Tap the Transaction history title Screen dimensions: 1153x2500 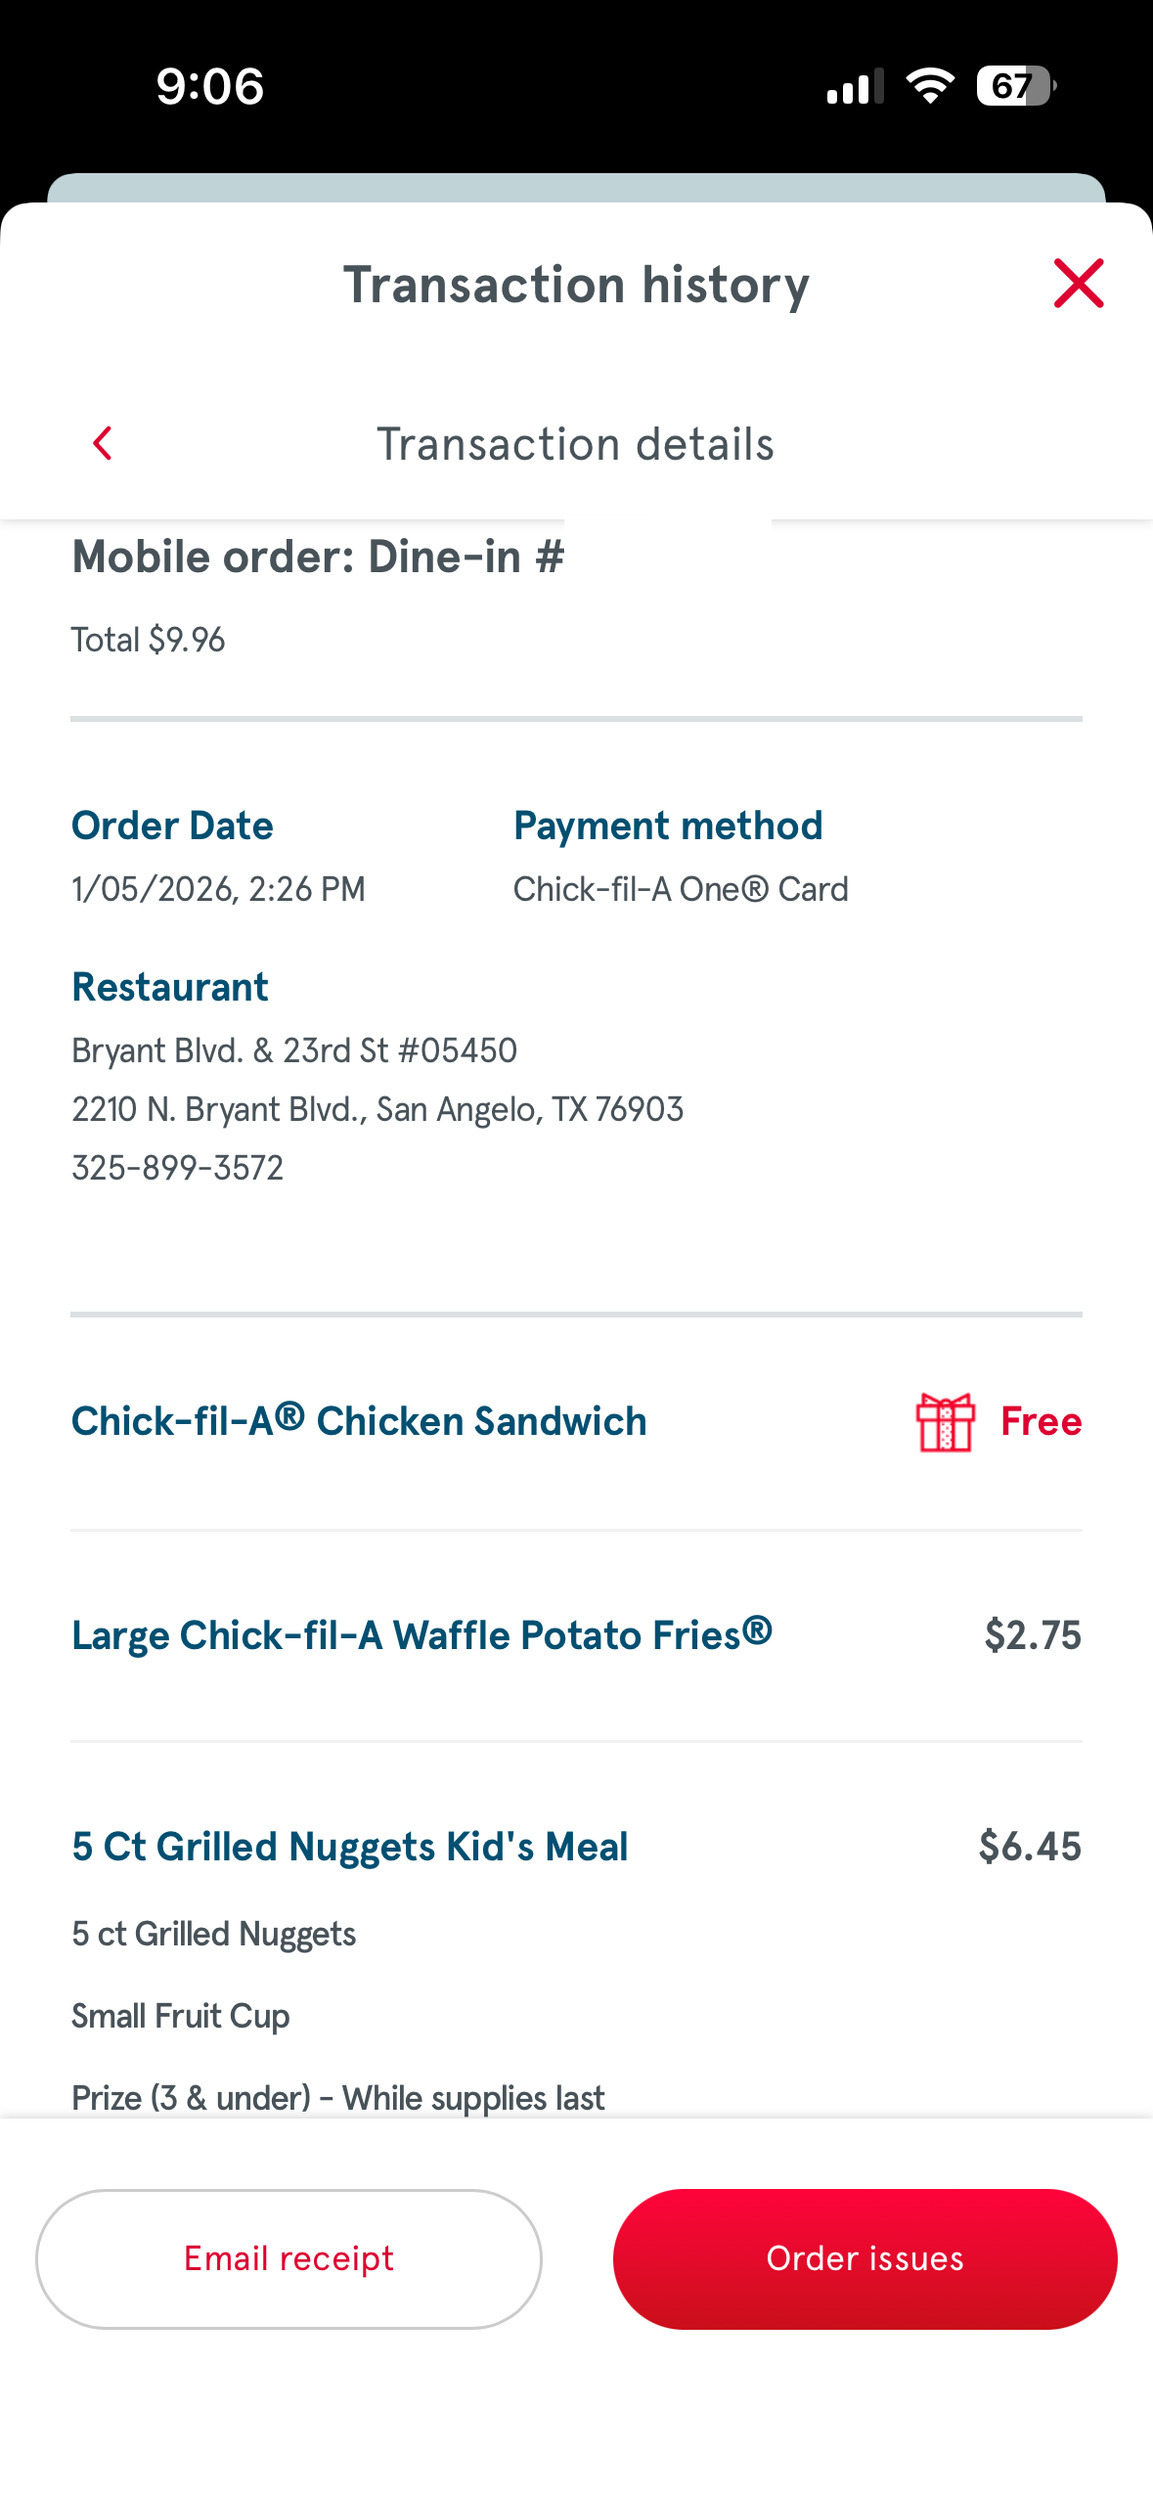pyautogui.click(x=576, y=284)
